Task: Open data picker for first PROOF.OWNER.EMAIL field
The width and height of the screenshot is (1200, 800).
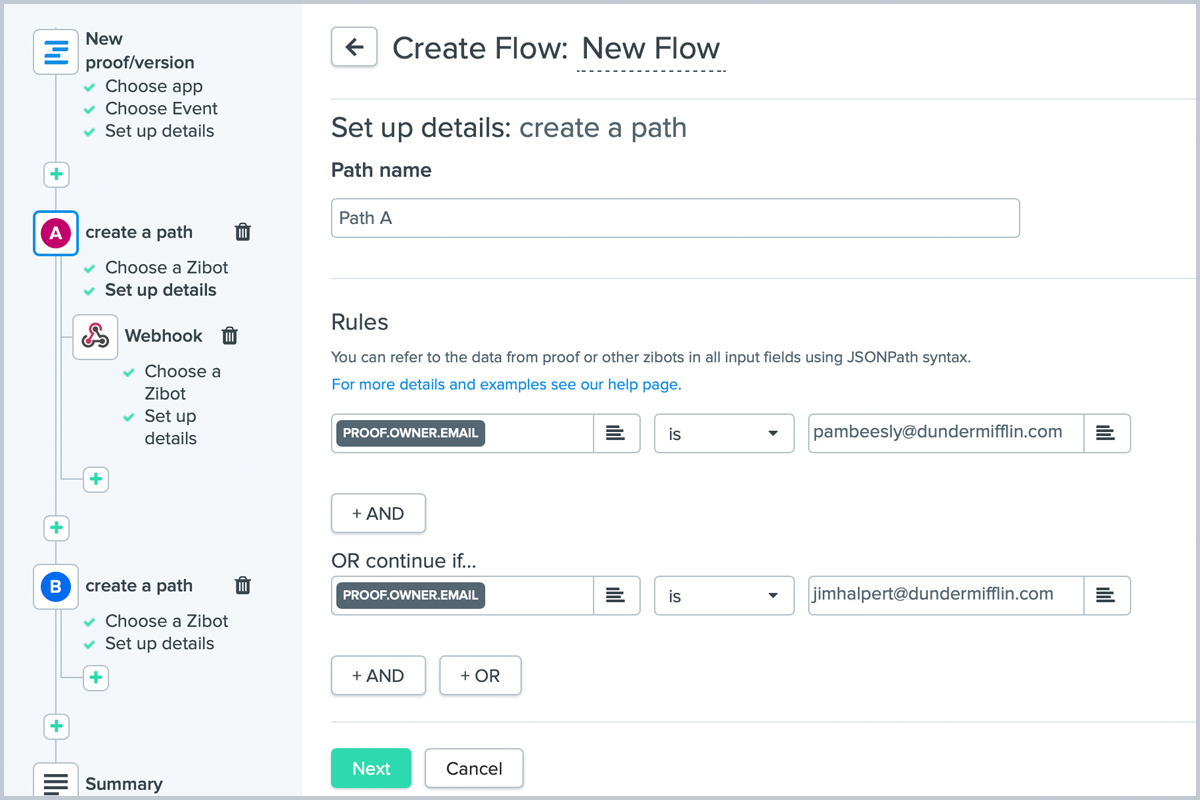Action: click(x=616, y=433)
